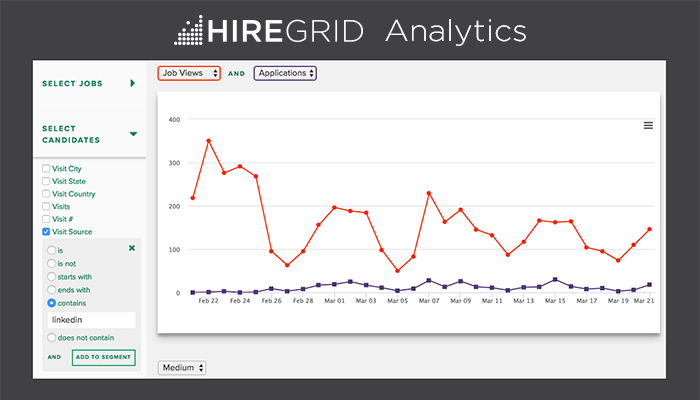Screen dimensions: 700x400
Task: Click the Add to Segment button
Action: [x=104, y=357]
